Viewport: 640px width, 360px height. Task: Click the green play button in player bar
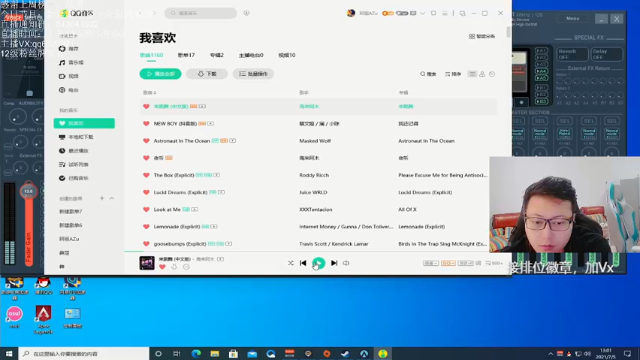pos(318,263)
